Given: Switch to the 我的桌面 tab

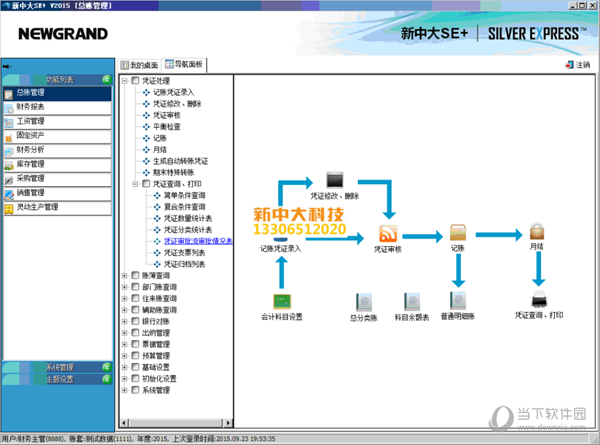Looking at the screenshot, I should 139,65.
